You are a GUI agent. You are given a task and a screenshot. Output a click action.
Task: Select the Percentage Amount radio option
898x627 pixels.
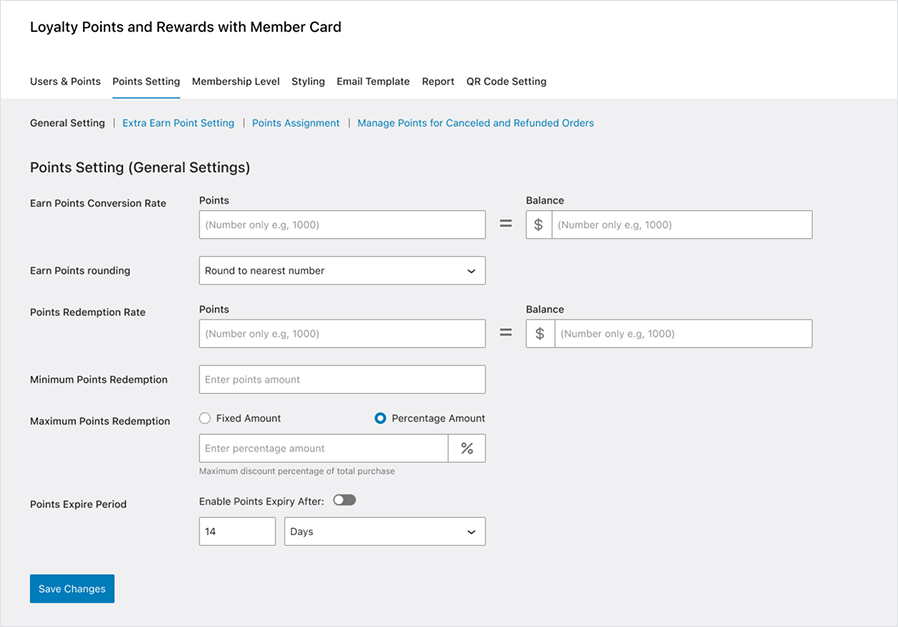point(380,418)
